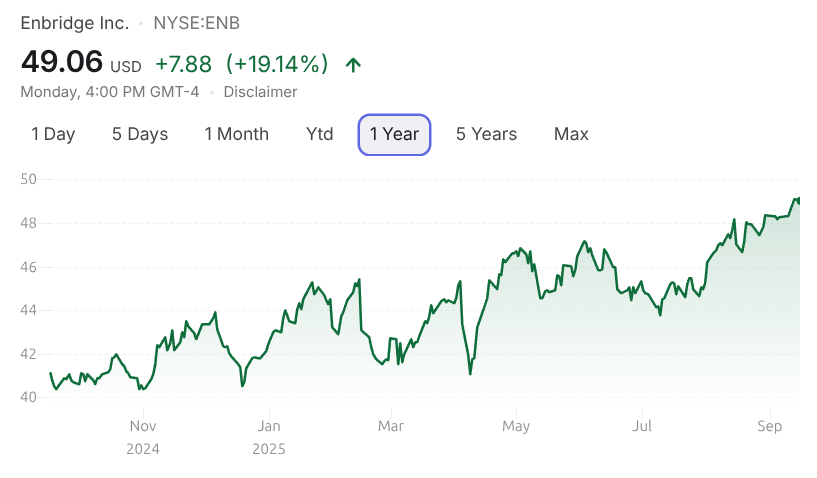Click the NYSE:ENB ticker label
Screen dimensions: 817x478
196,23
